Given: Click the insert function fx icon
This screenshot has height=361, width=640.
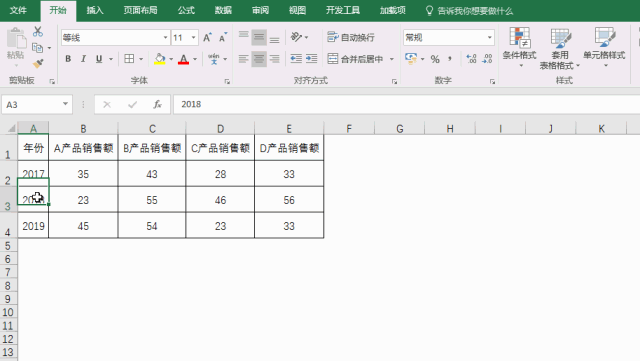Looking at the screenshot, I should coord(158,105).
